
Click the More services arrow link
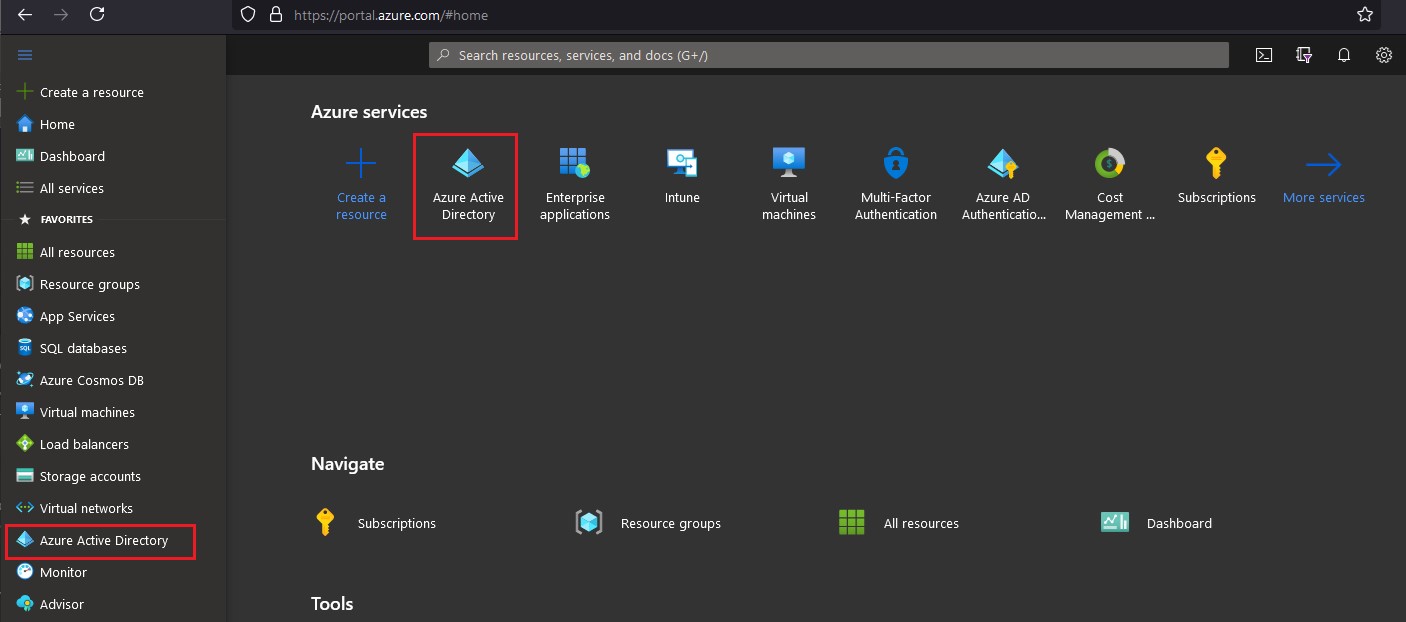[x=1324, y=178]
